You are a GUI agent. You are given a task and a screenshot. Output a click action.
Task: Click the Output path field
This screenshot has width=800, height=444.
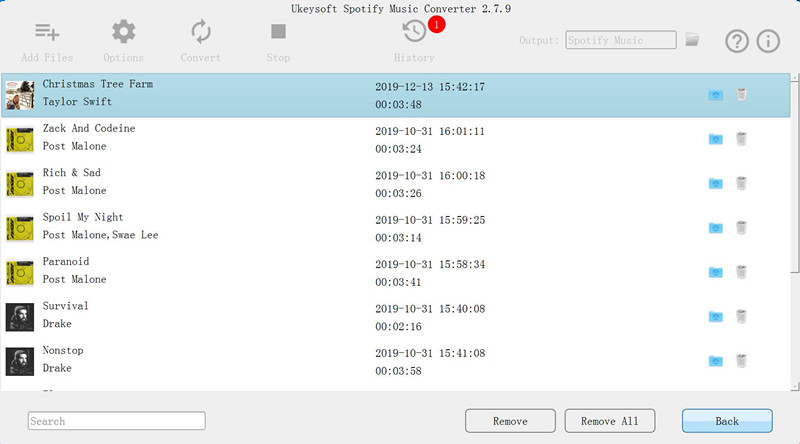click(621, 40)
